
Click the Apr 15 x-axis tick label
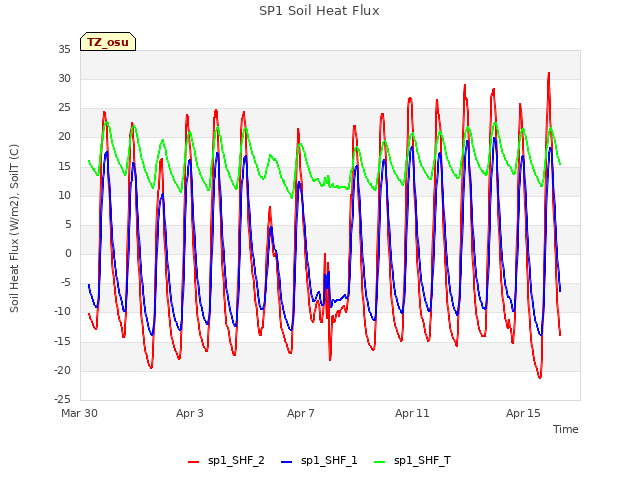click(x=523, y=413)
